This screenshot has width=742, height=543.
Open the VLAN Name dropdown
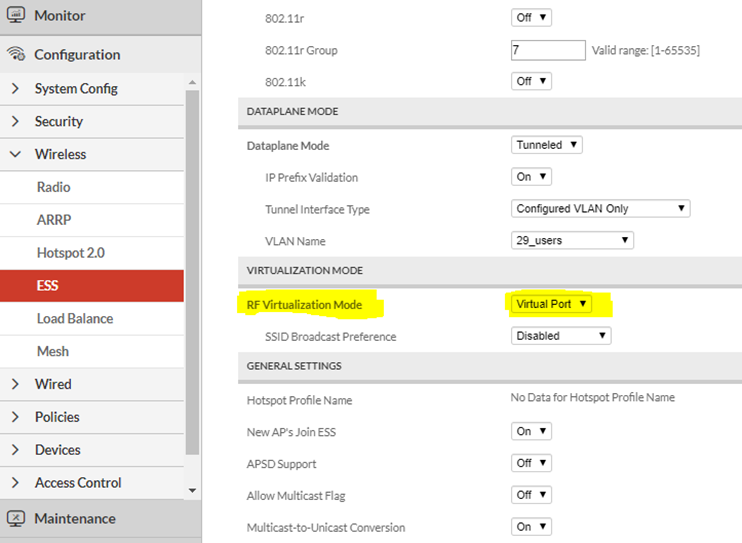click(x=571, y=240)
